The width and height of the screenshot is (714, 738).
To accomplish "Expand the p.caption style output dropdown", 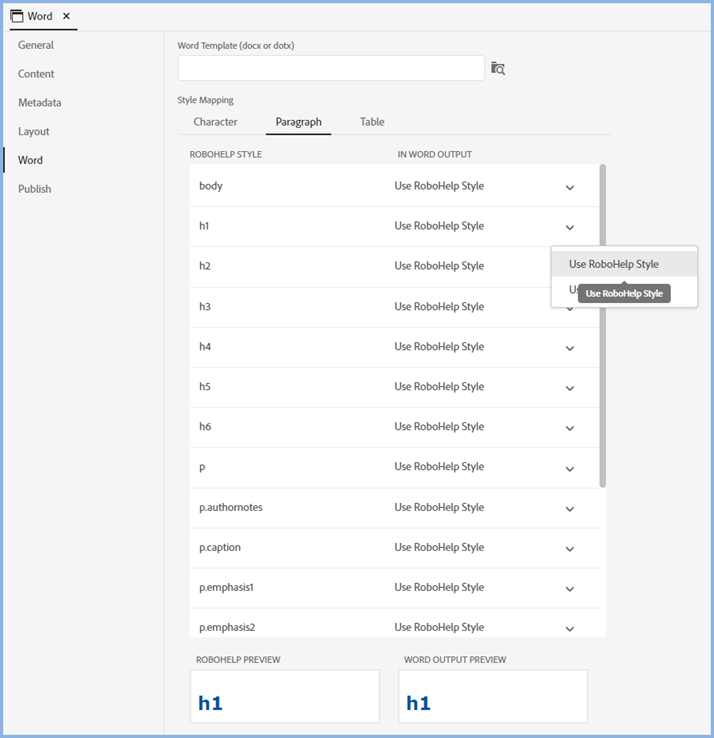I will pyautogui.click(x=570, y=549).
